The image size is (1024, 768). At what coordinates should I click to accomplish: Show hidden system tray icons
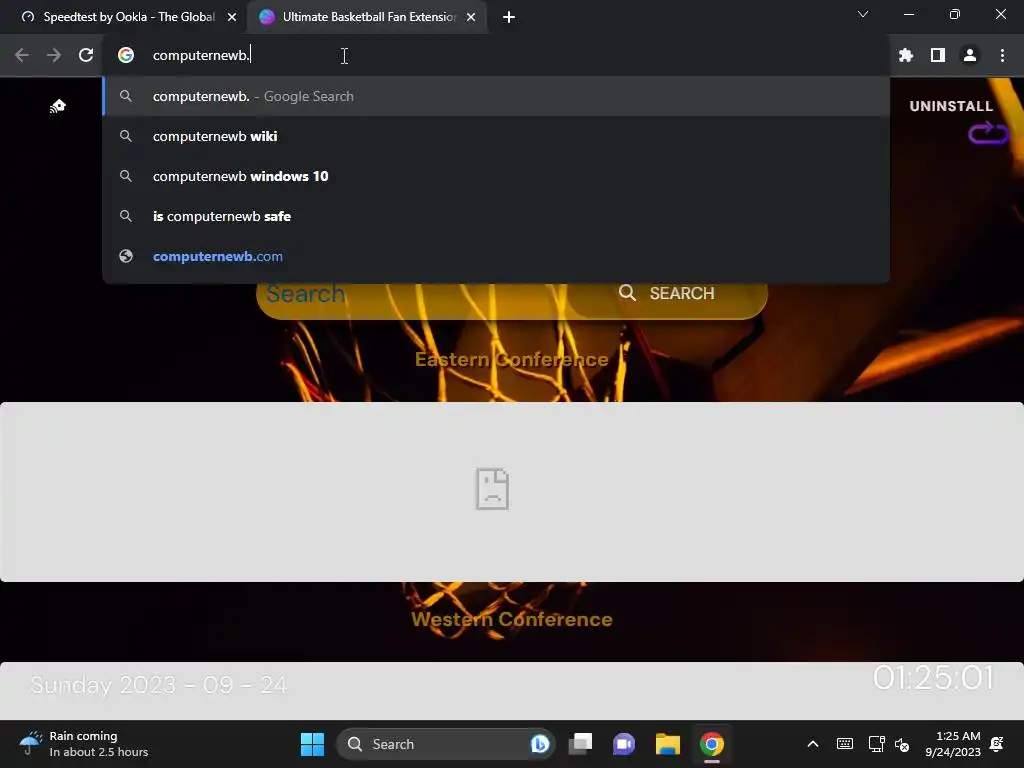point(812,744)
